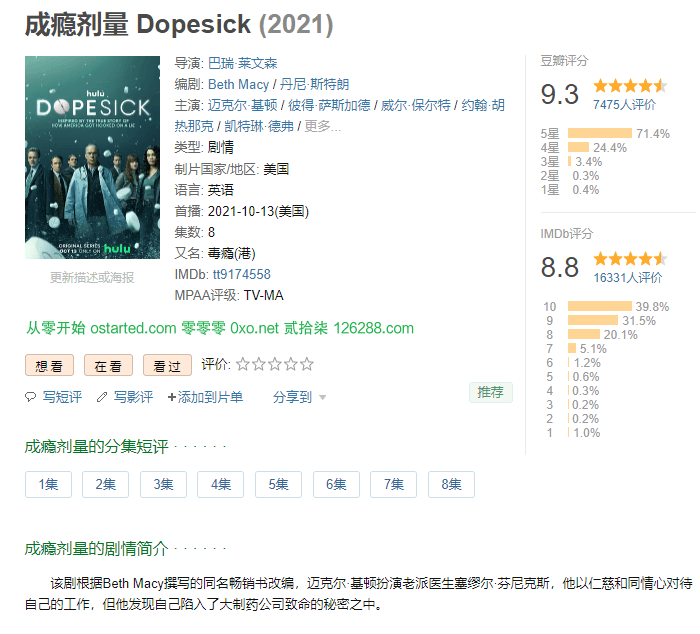The image size is (700, 634).
Task: Click the Douban 5星 71.4% bar
Action: (600, 133)
